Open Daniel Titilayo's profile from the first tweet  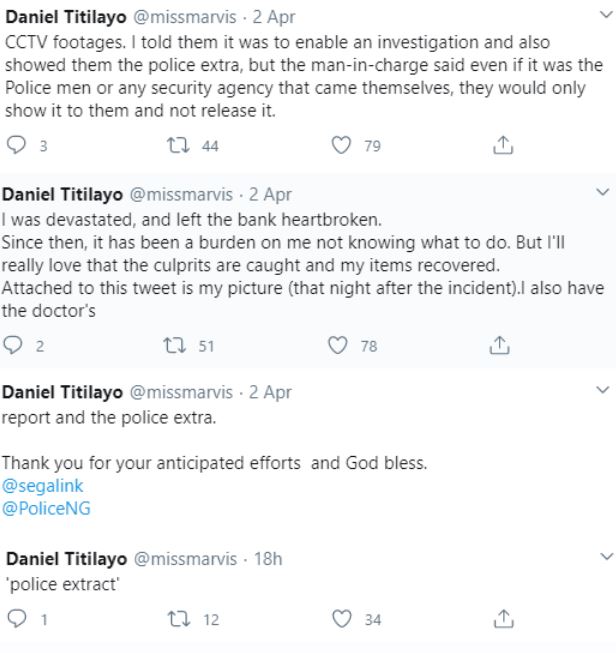[66, 18]
